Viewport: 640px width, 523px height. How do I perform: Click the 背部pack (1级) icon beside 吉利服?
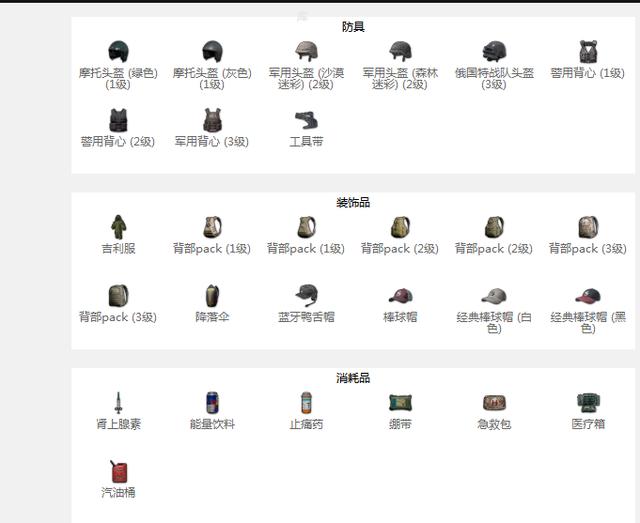pos(212,227)
